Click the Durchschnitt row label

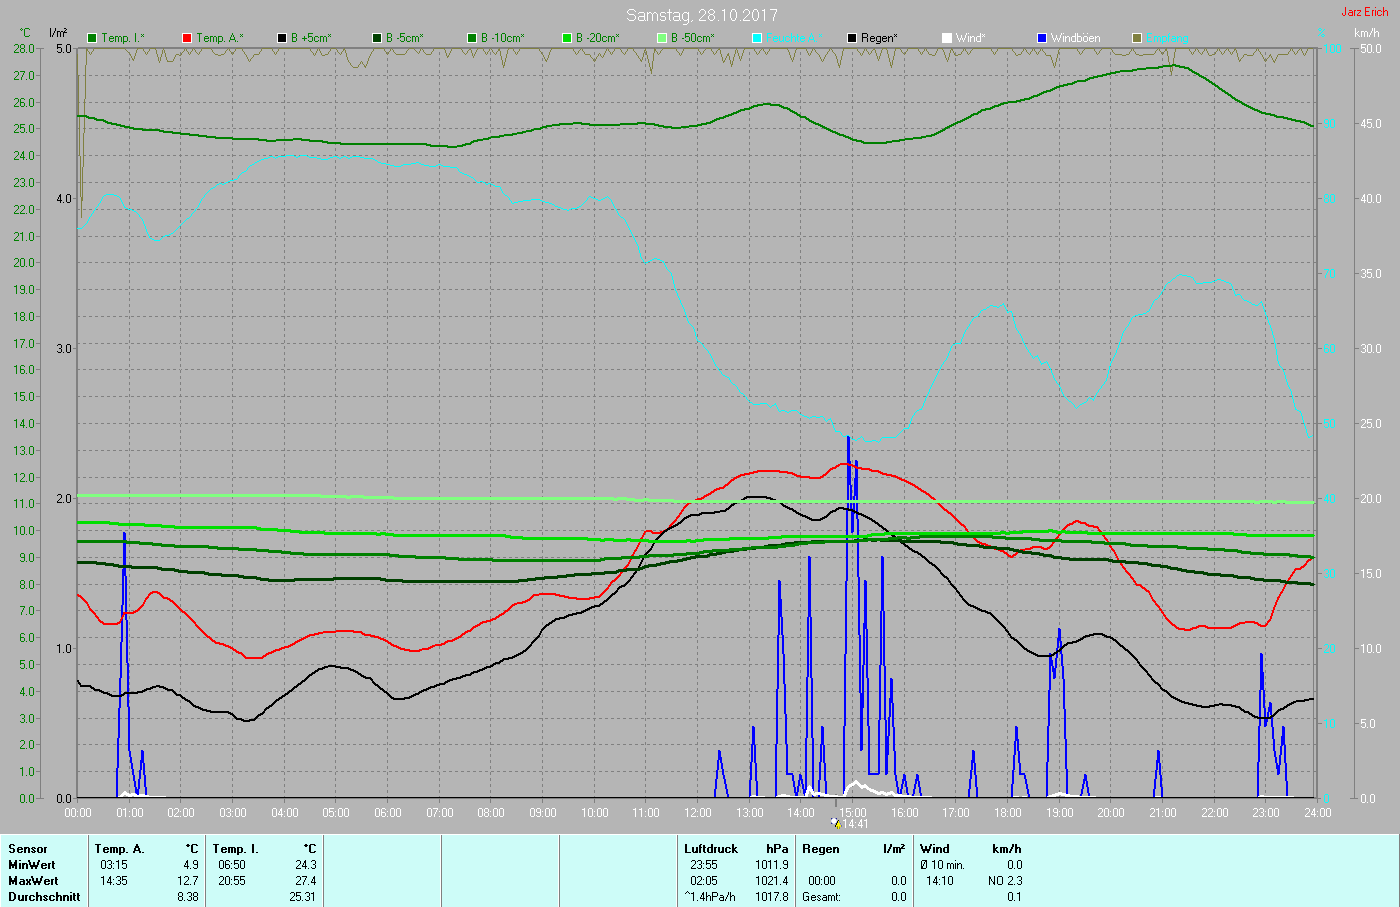click(44, 897)
